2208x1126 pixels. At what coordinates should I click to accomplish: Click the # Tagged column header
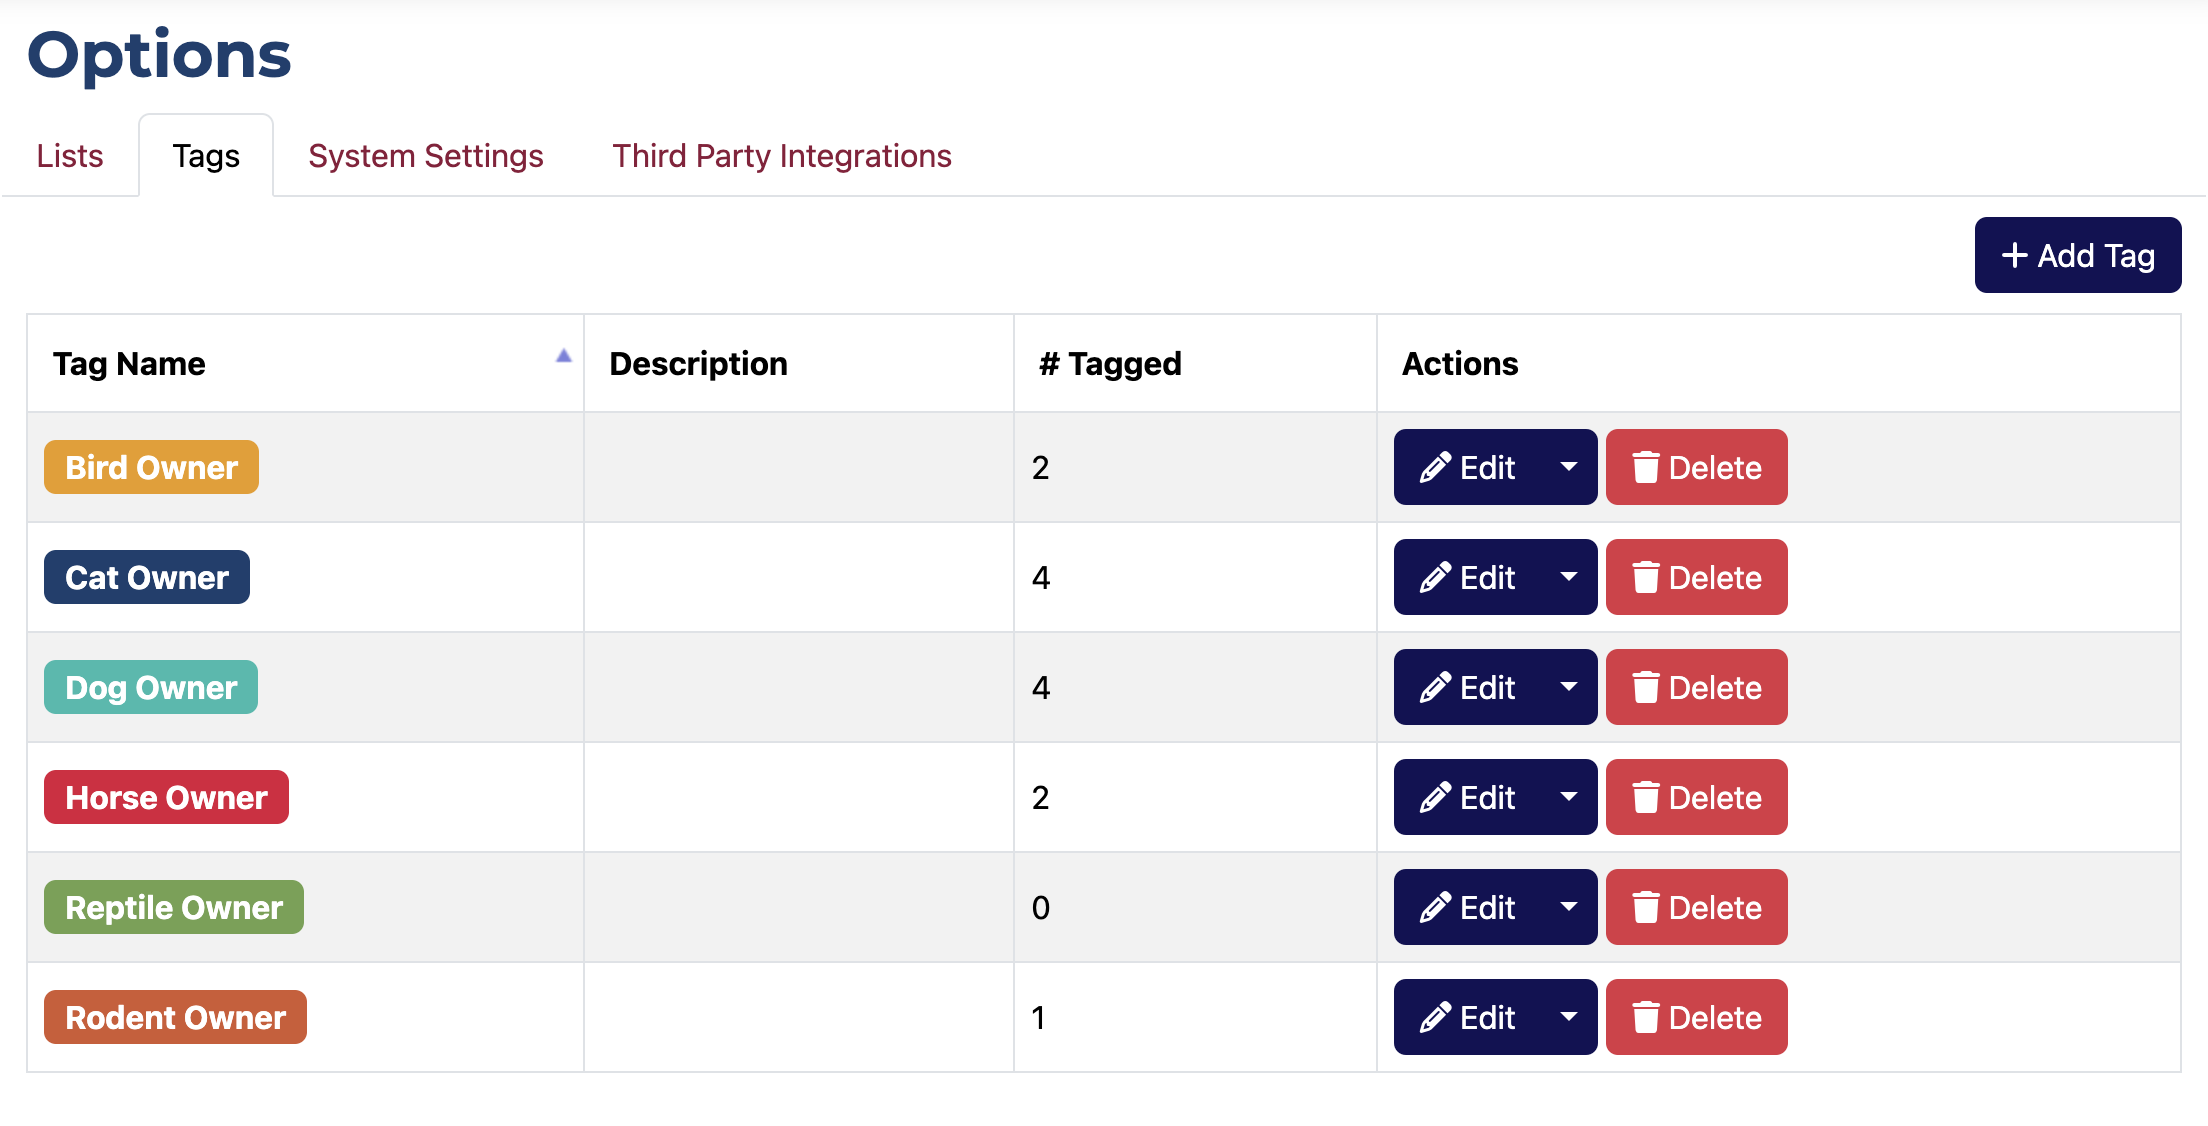(1110, 363)
